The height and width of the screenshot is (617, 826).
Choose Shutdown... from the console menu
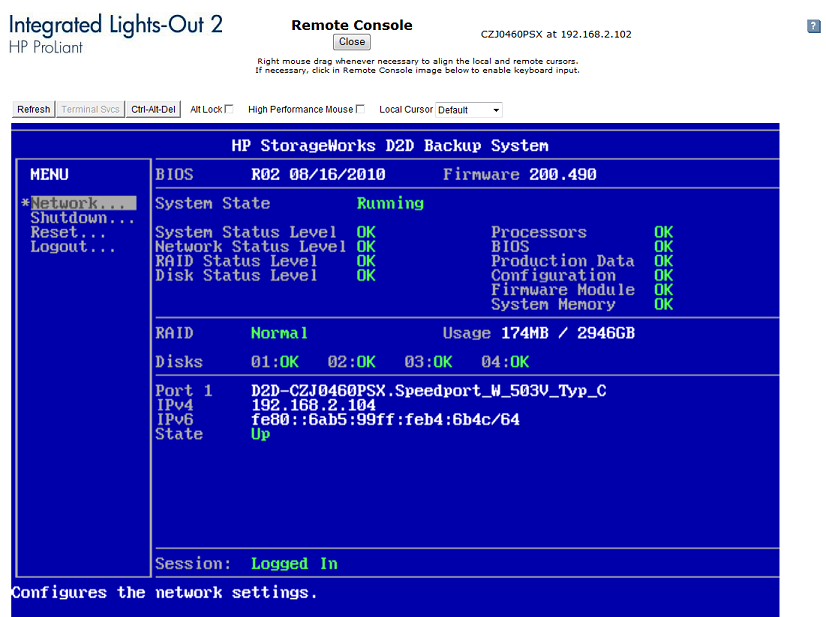(x=83, y=218)
